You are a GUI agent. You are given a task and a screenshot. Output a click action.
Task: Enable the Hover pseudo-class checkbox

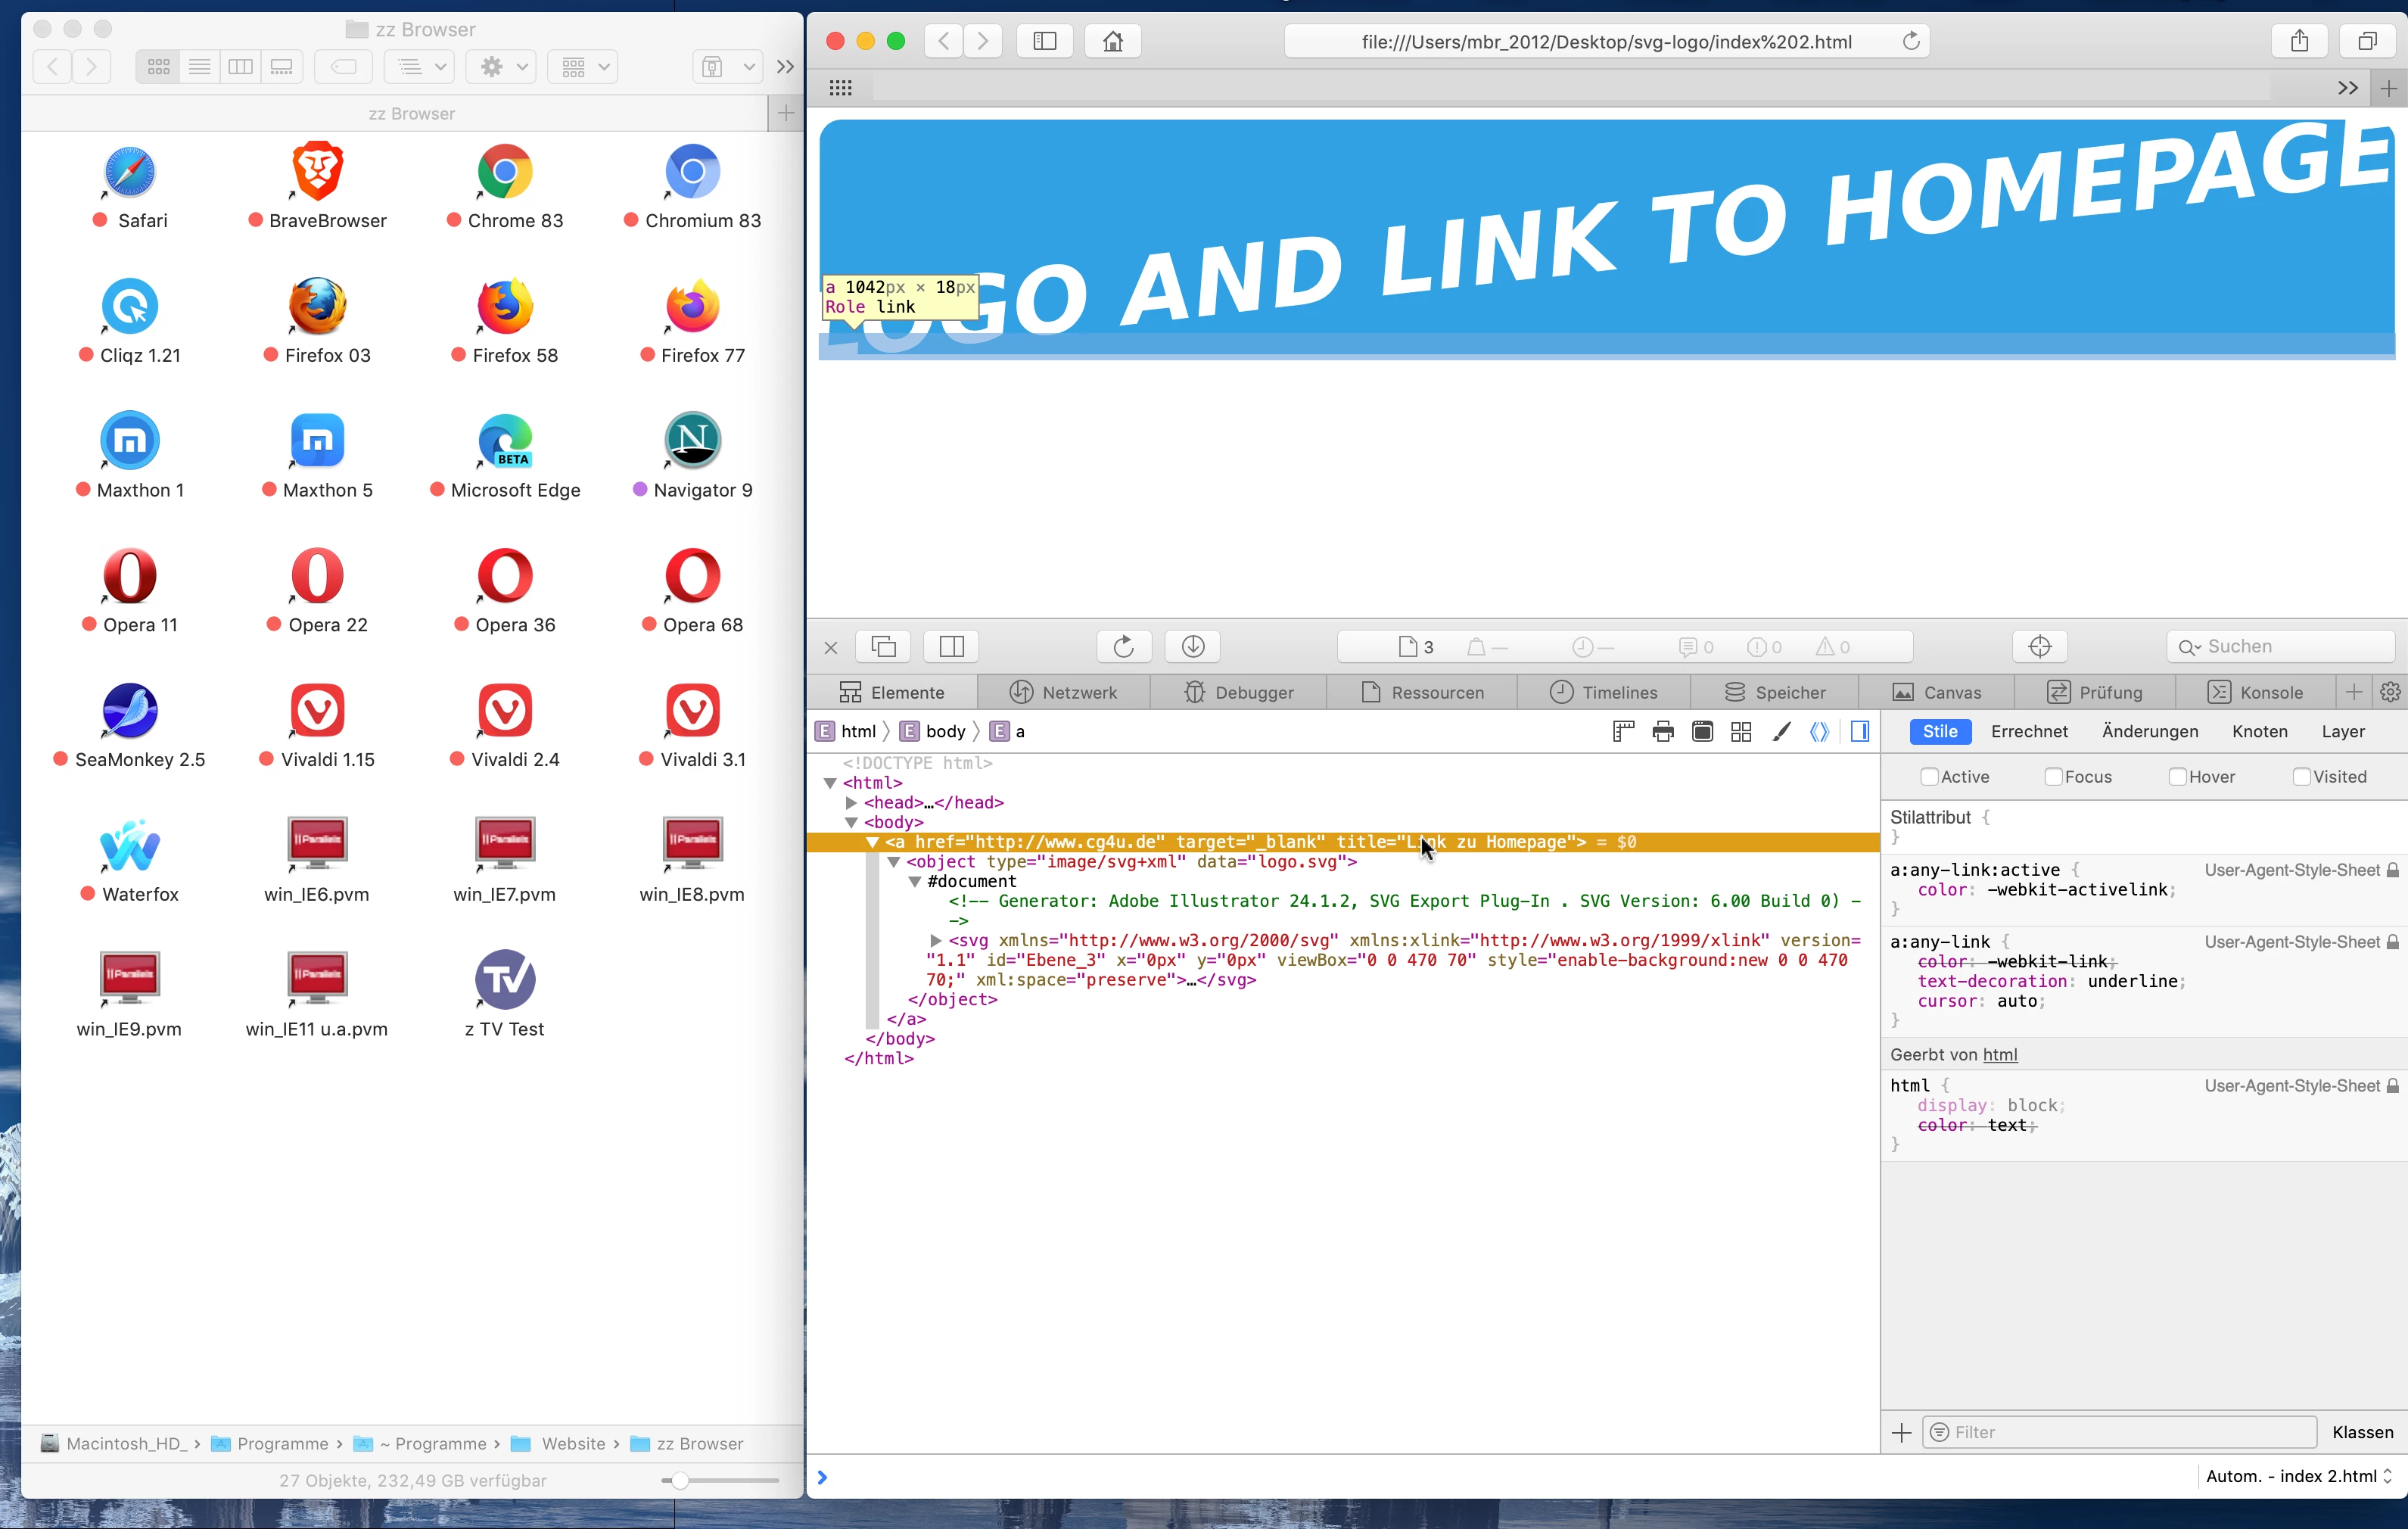point(2177,777)
